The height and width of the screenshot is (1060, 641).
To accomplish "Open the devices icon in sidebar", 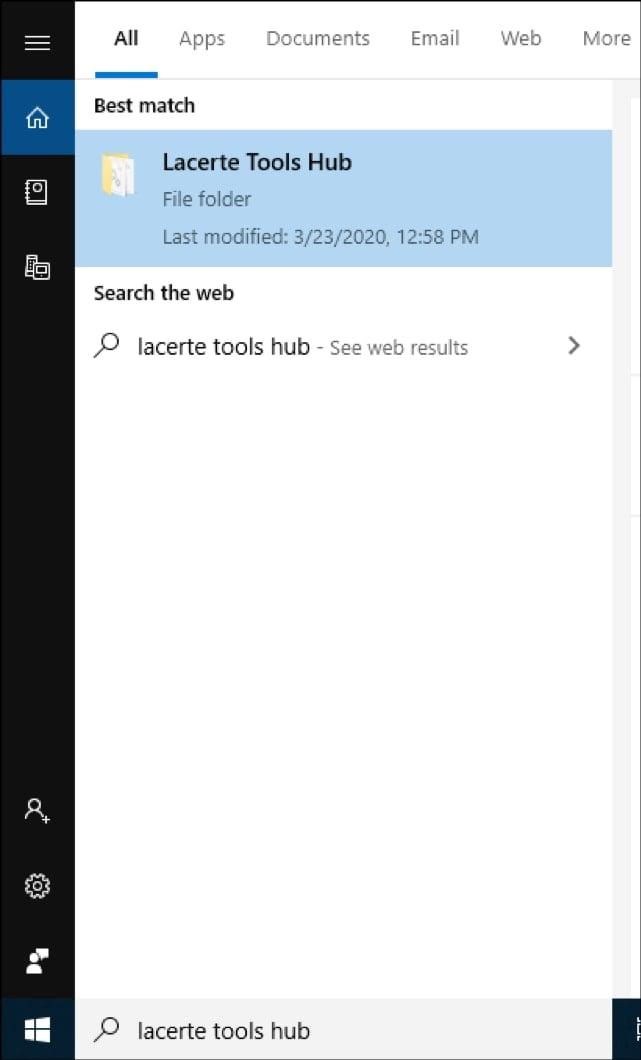I will (x=37, y=267).
